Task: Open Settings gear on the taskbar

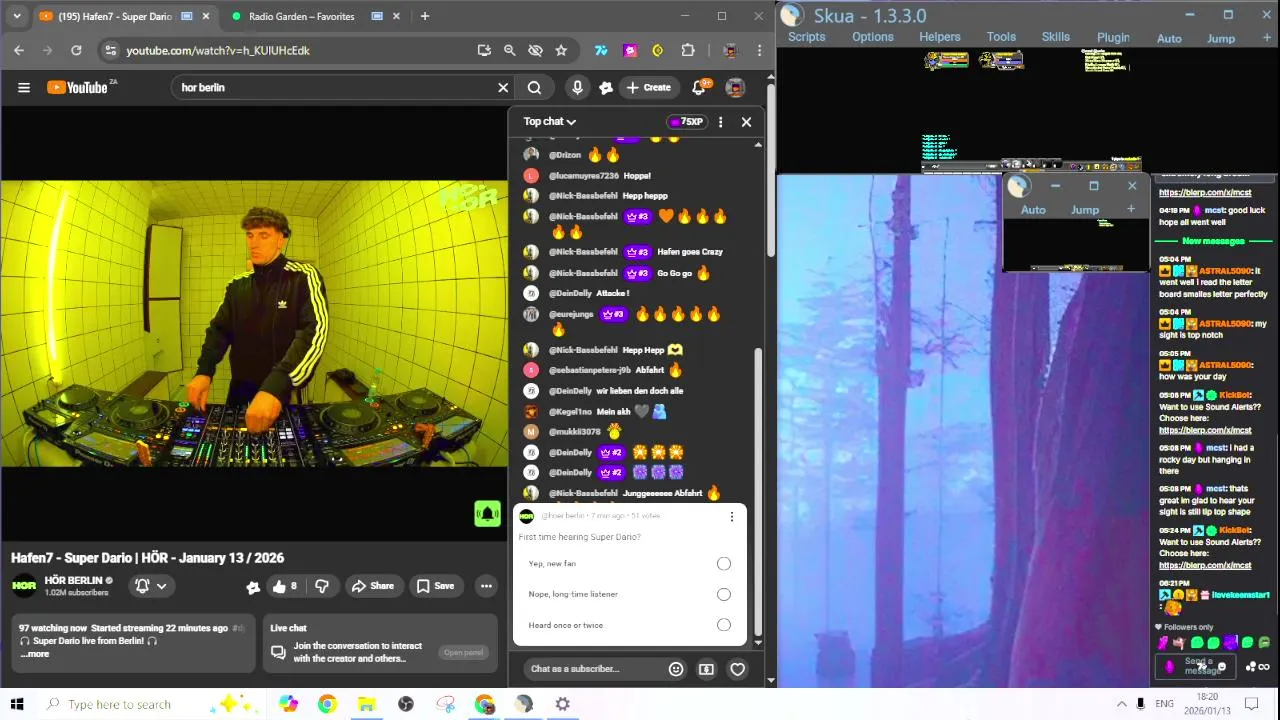Action: point(563,704)
